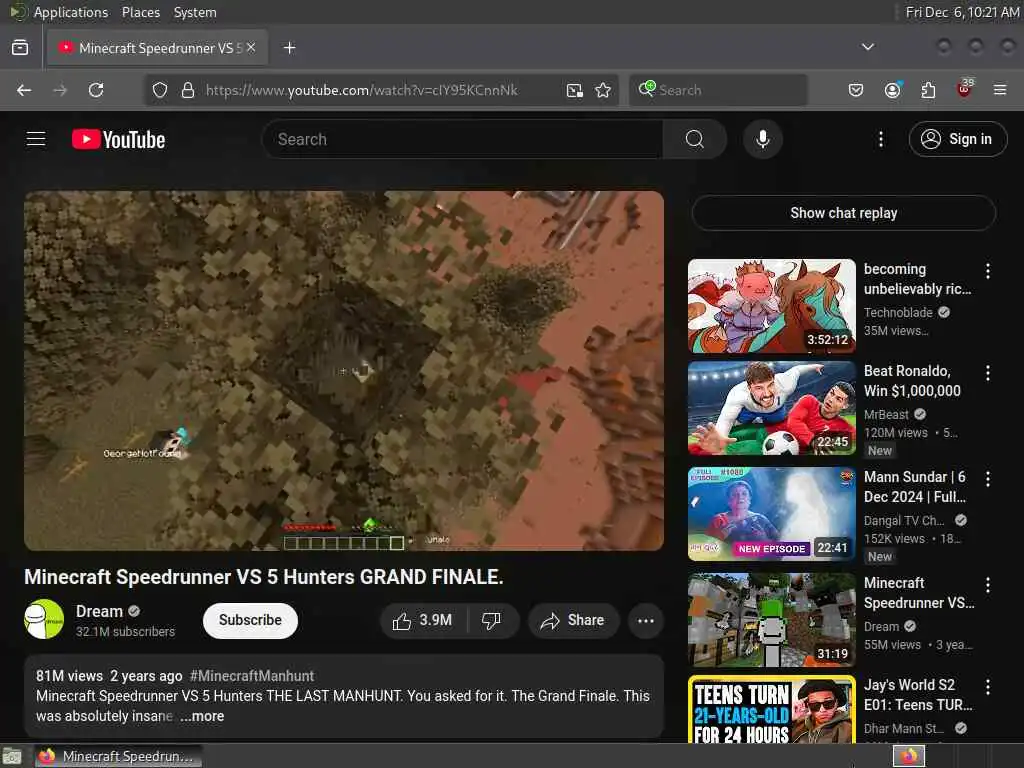Go back with the browser back arrow
The width and height of the screenshot is (1024, 768).
pyautogui.click(x=24, y=90)
